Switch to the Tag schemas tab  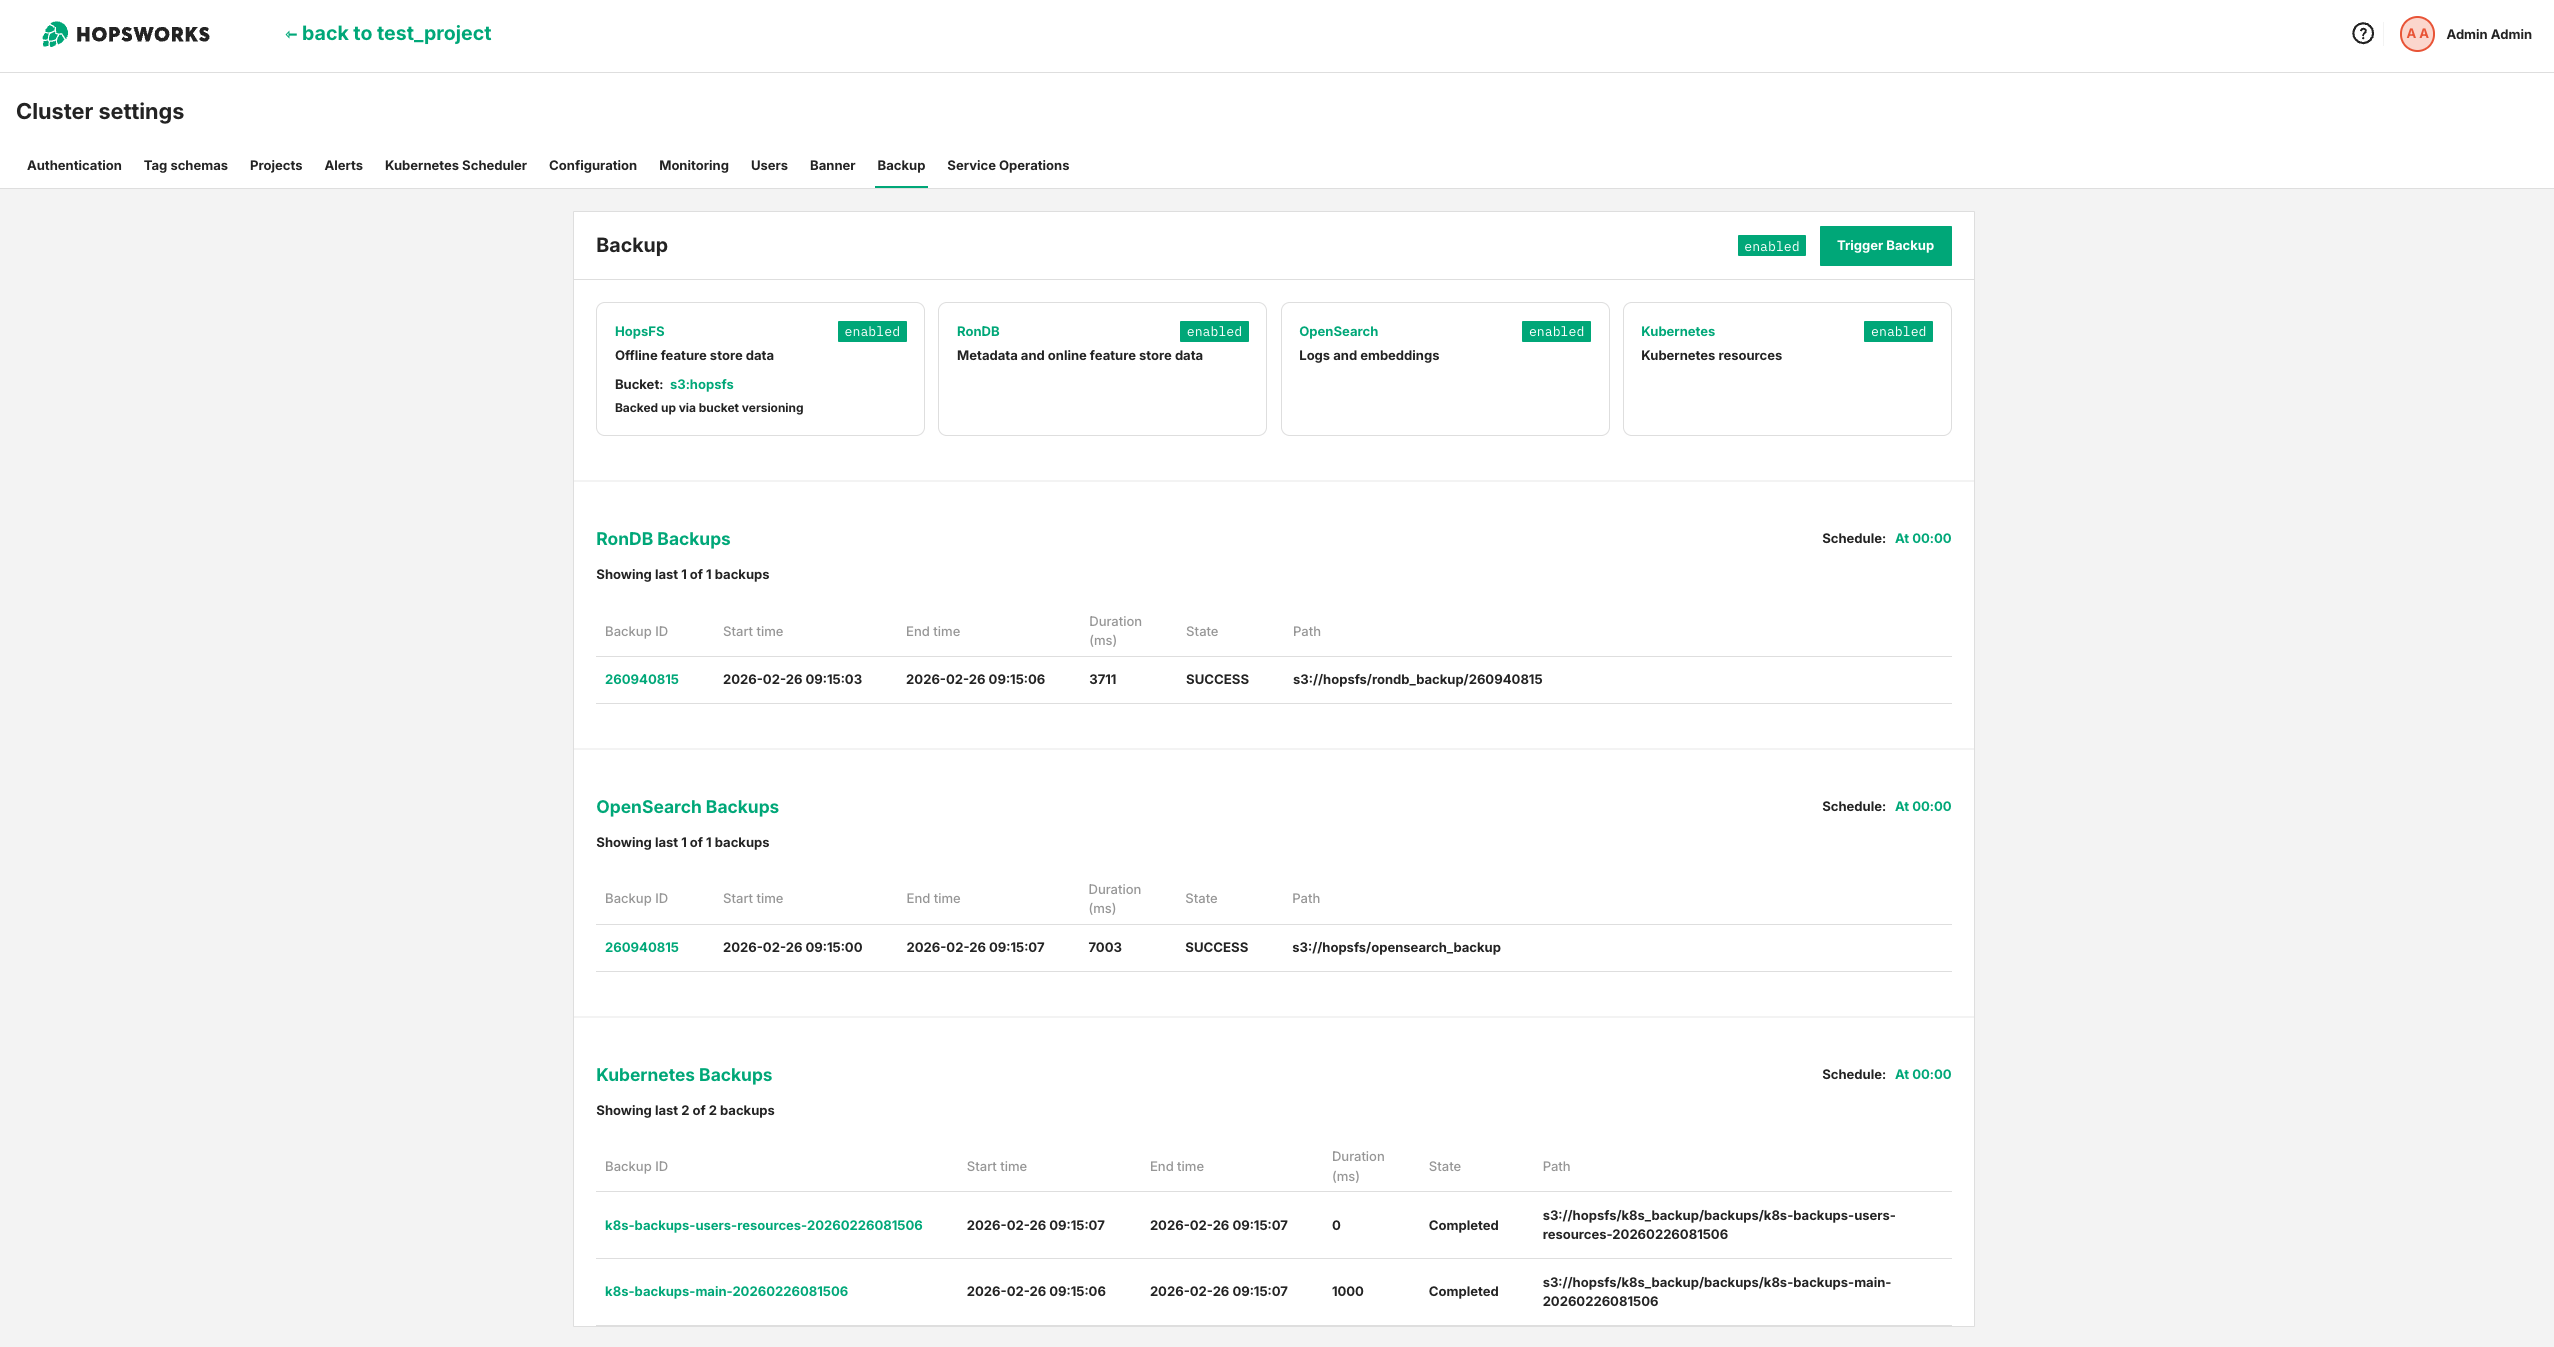pyautogui.click(x=186, y=166)
